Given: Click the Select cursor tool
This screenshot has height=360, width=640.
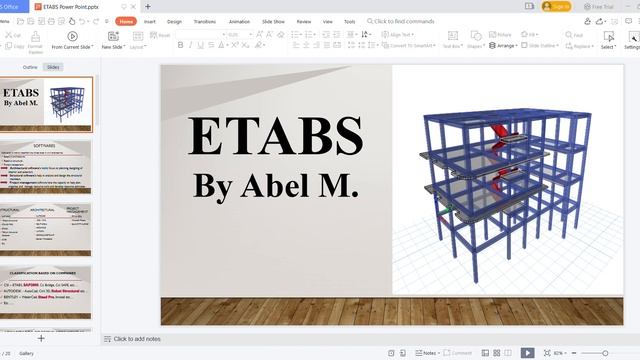Looking at the screenshot, I should 608,40.
